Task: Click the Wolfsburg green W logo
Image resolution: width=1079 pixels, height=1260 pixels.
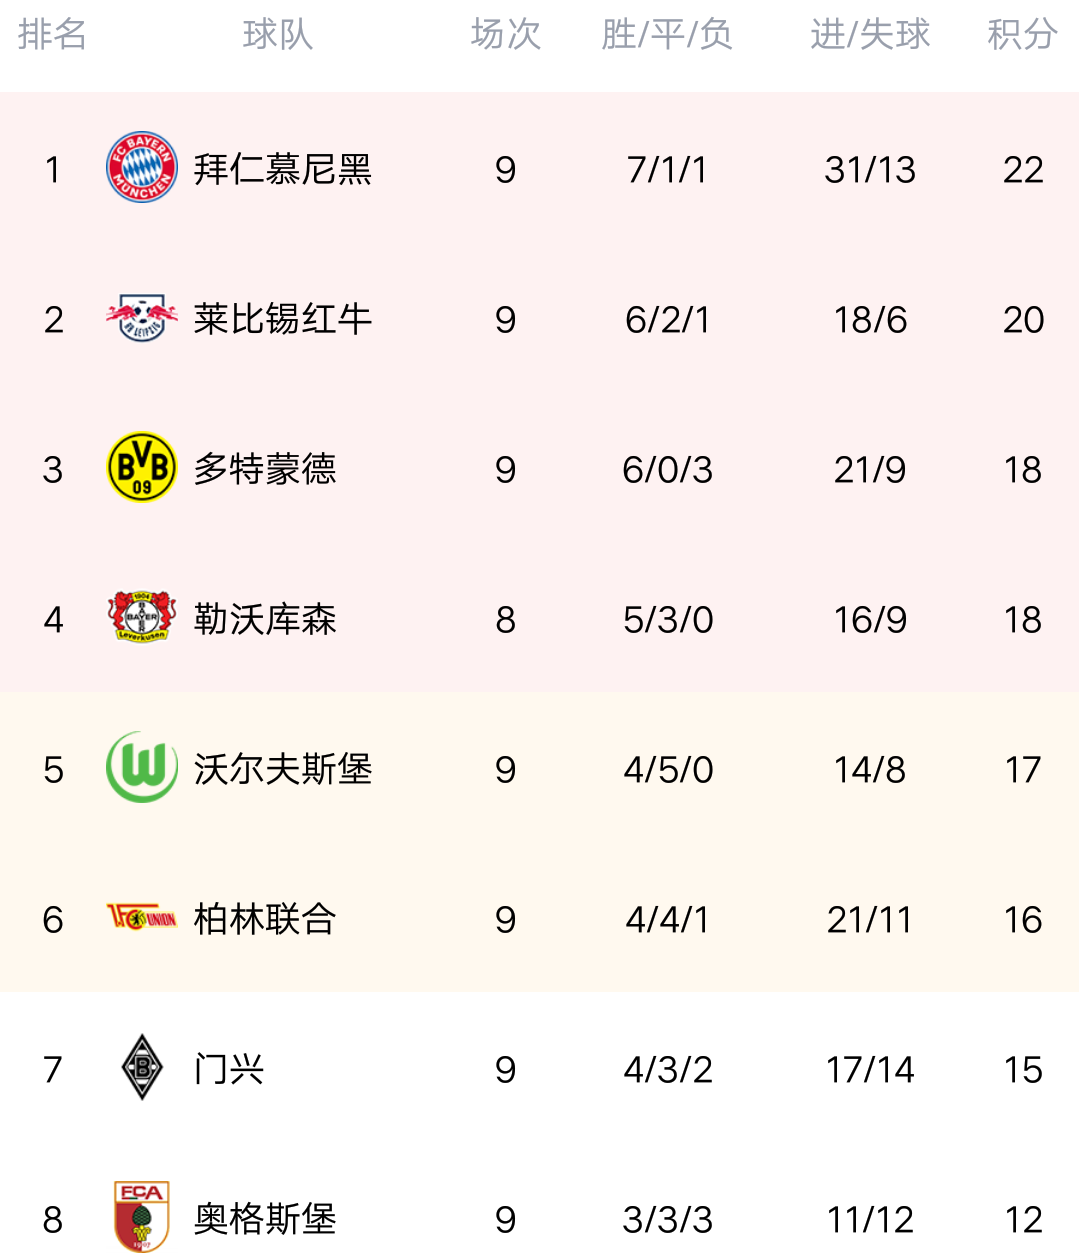Action: (142, 767)
